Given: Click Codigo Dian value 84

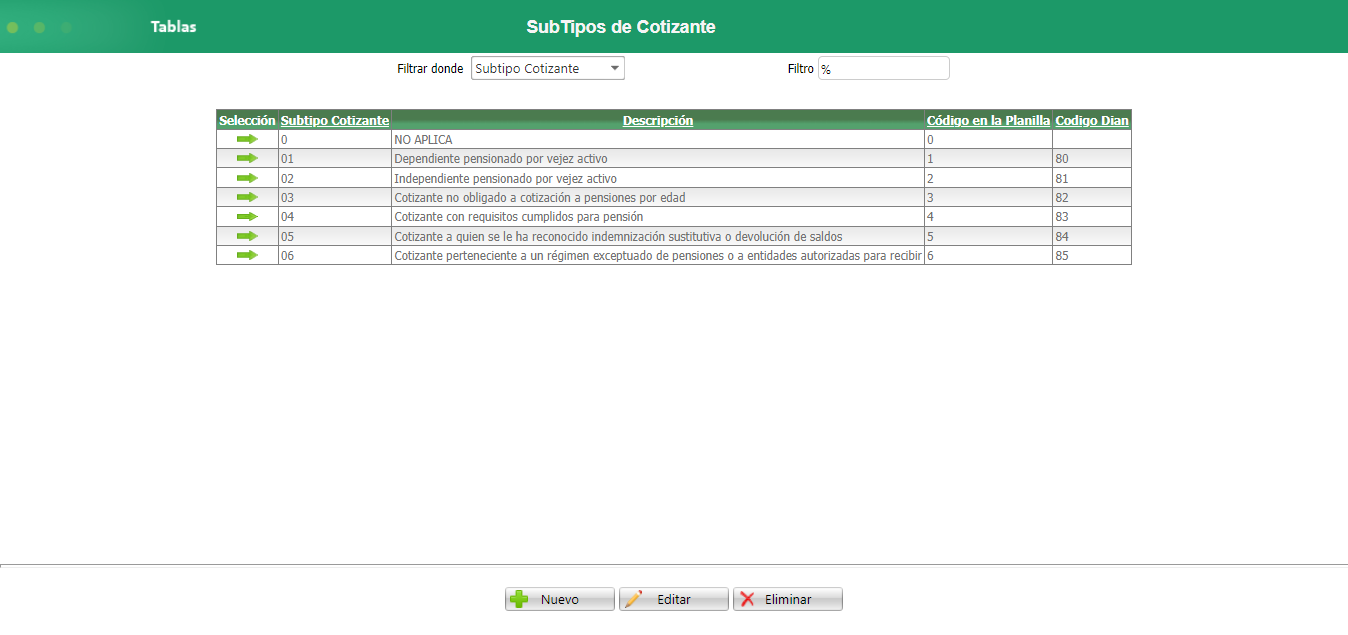Looking at the screenshot, I should coord(1062,237).
